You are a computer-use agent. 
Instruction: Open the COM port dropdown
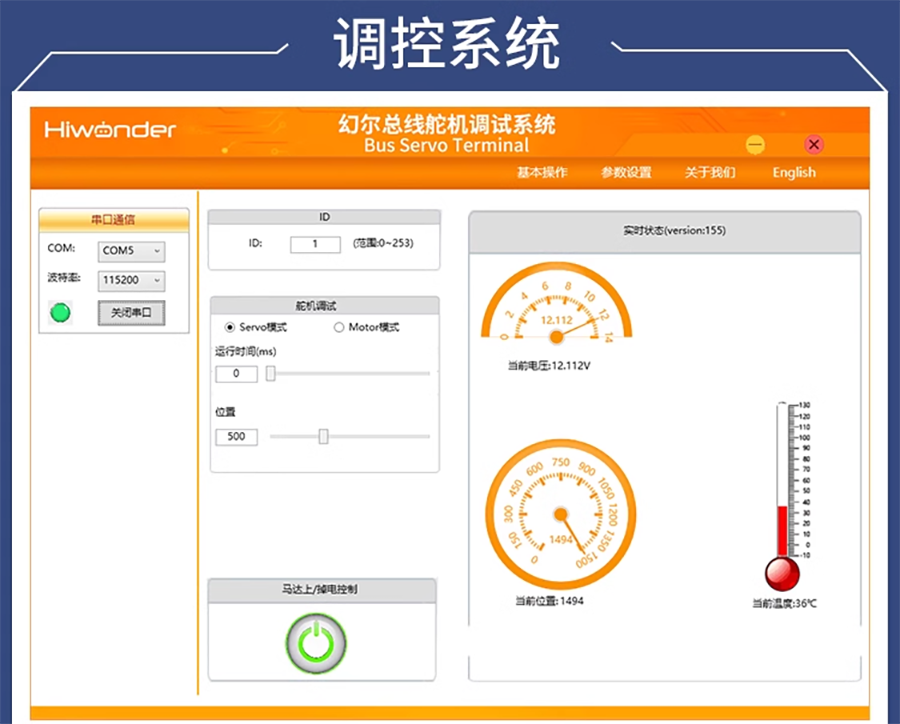(131, 251)
